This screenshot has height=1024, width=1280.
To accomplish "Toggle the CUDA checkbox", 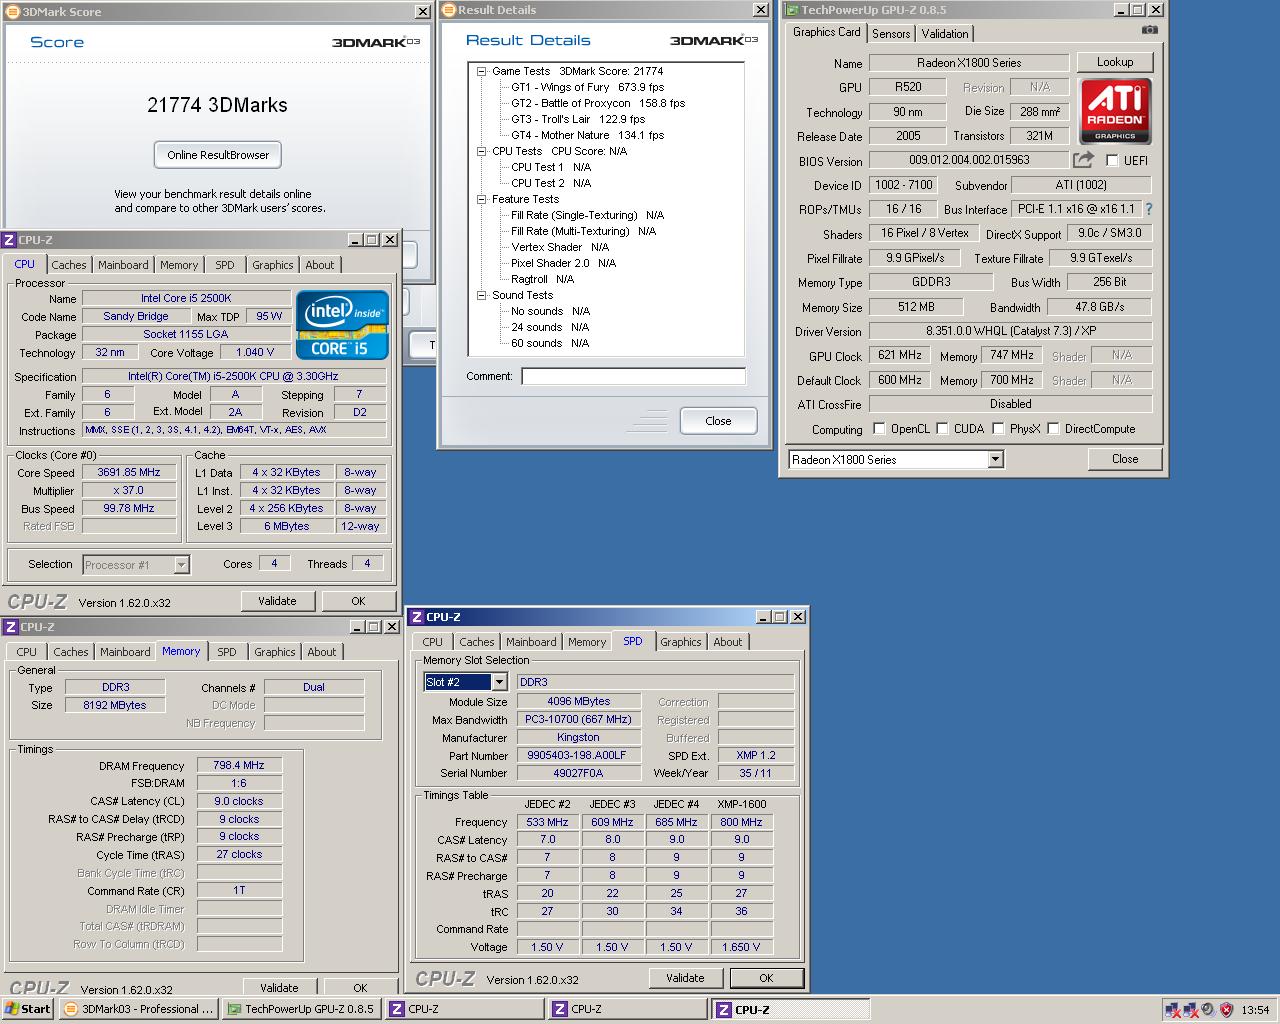I will [x=942, y=429].
